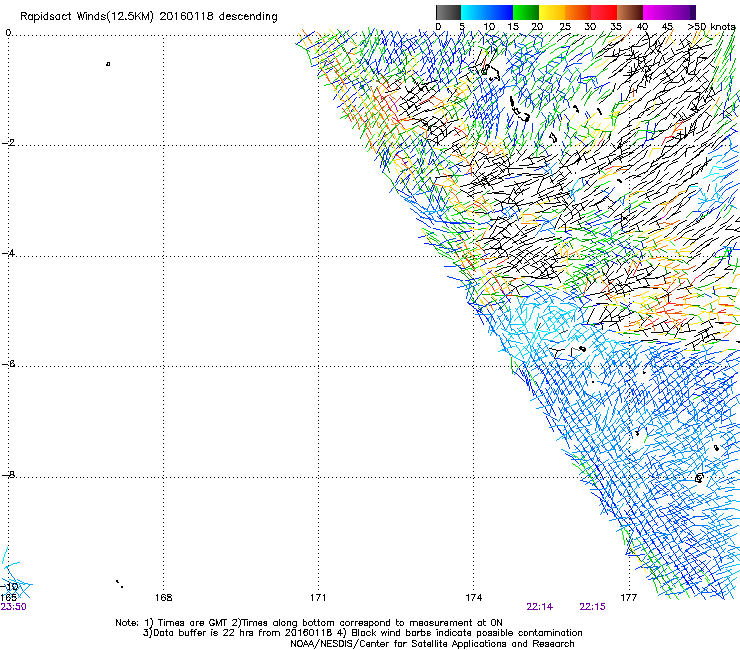The width and height of the screenshot is (740, 650).
Task: Click the '>50 knots' legend label
Action: (711, 27)
